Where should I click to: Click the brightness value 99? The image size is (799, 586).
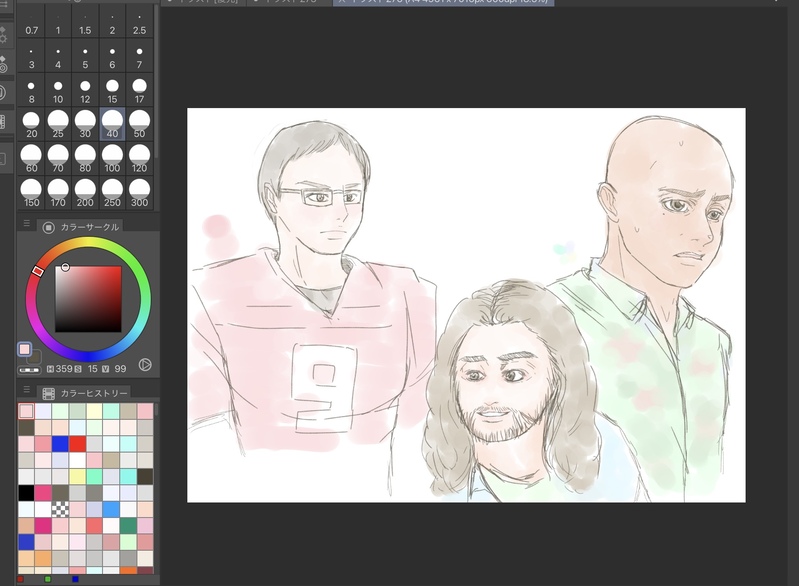(x=120, y=368)
